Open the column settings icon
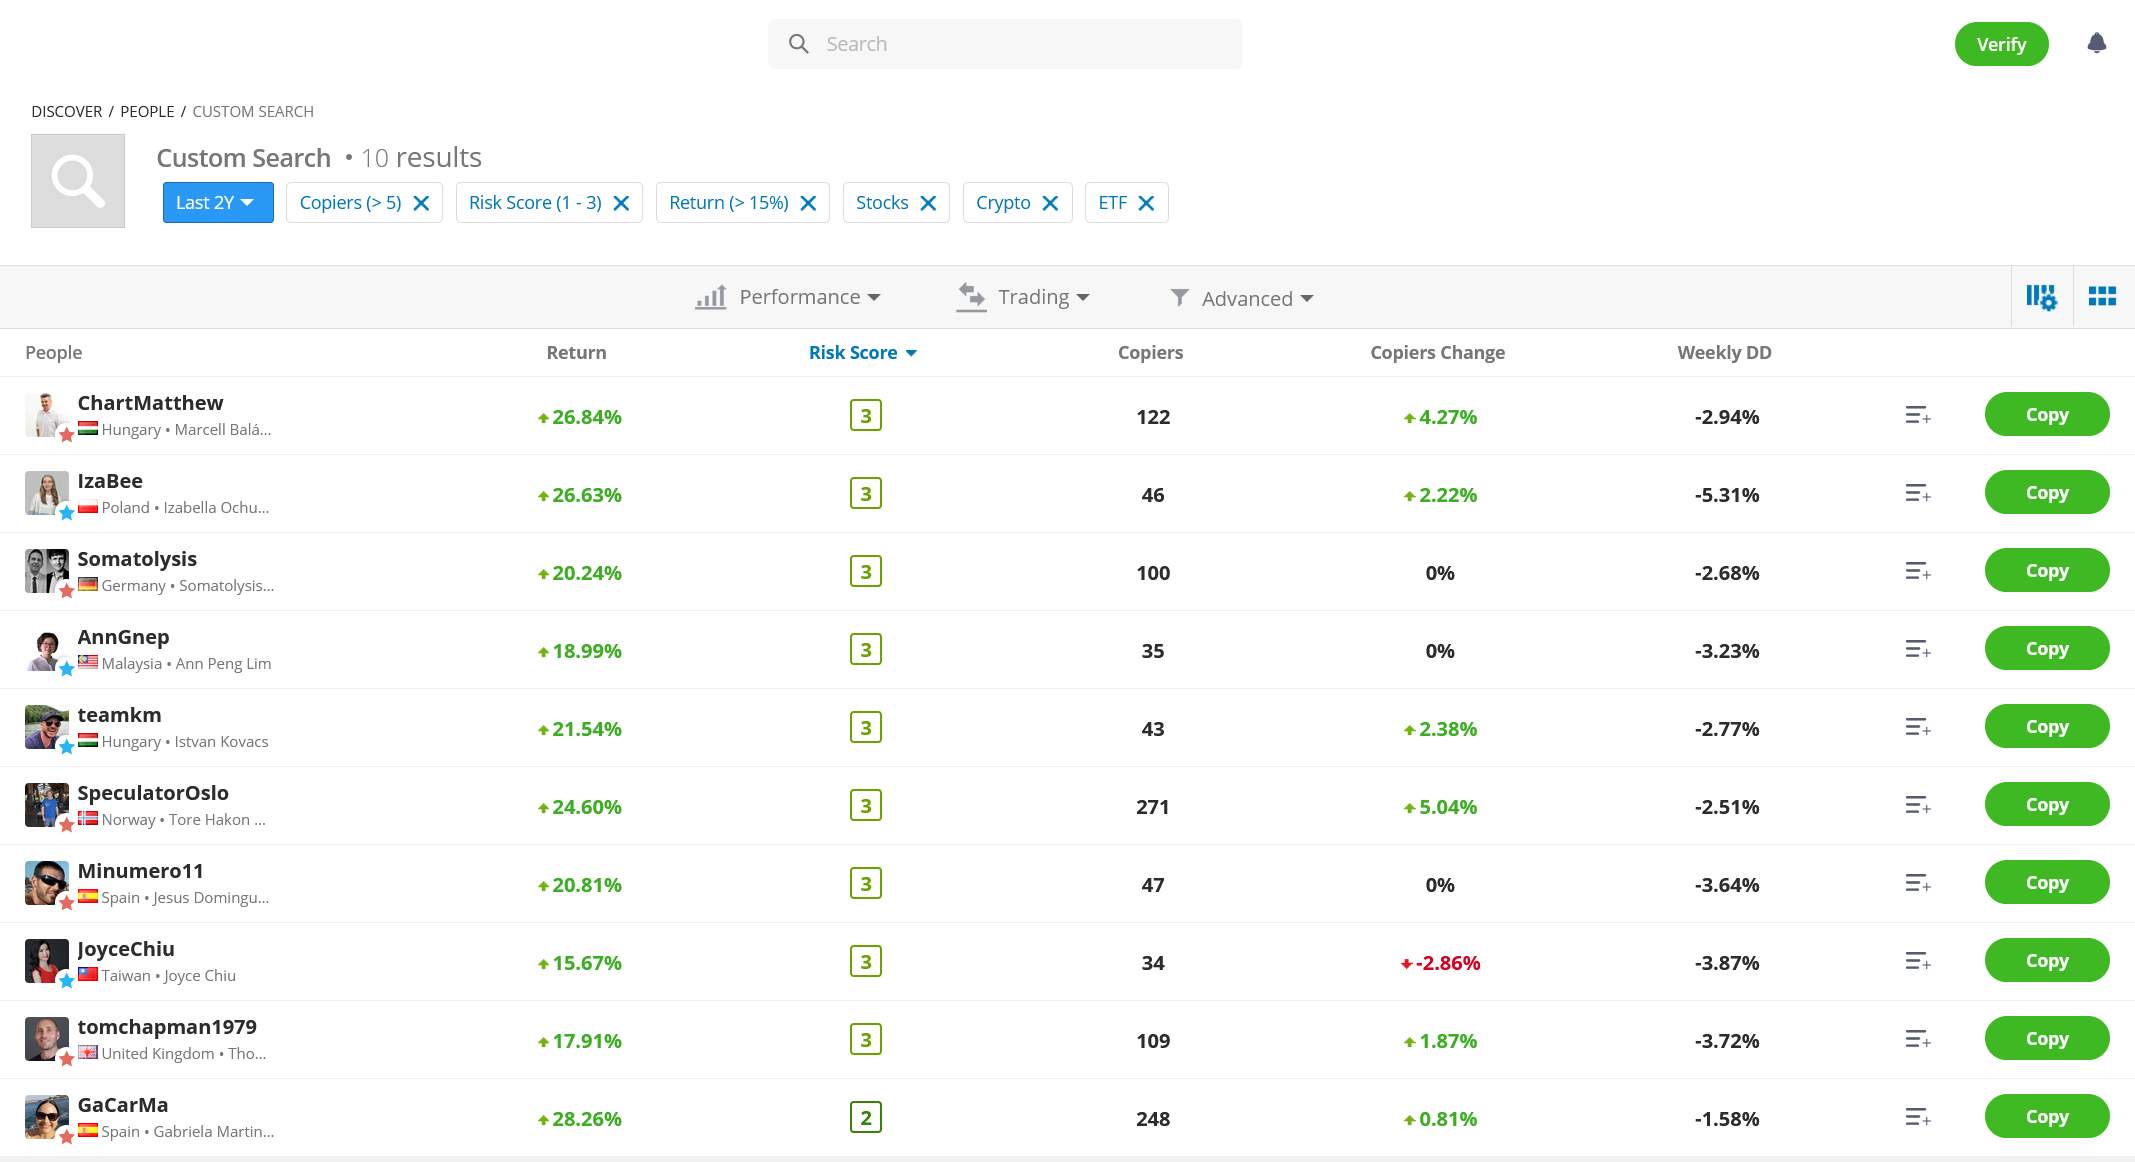 [2041, 296]
